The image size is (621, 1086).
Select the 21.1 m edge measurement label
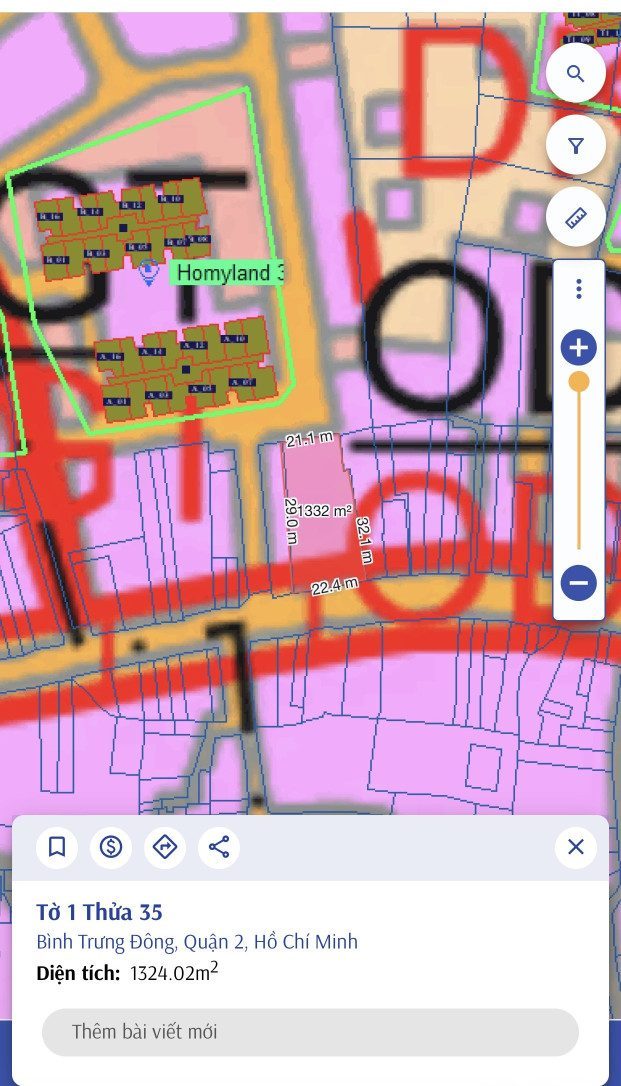(x=309, y=438)
